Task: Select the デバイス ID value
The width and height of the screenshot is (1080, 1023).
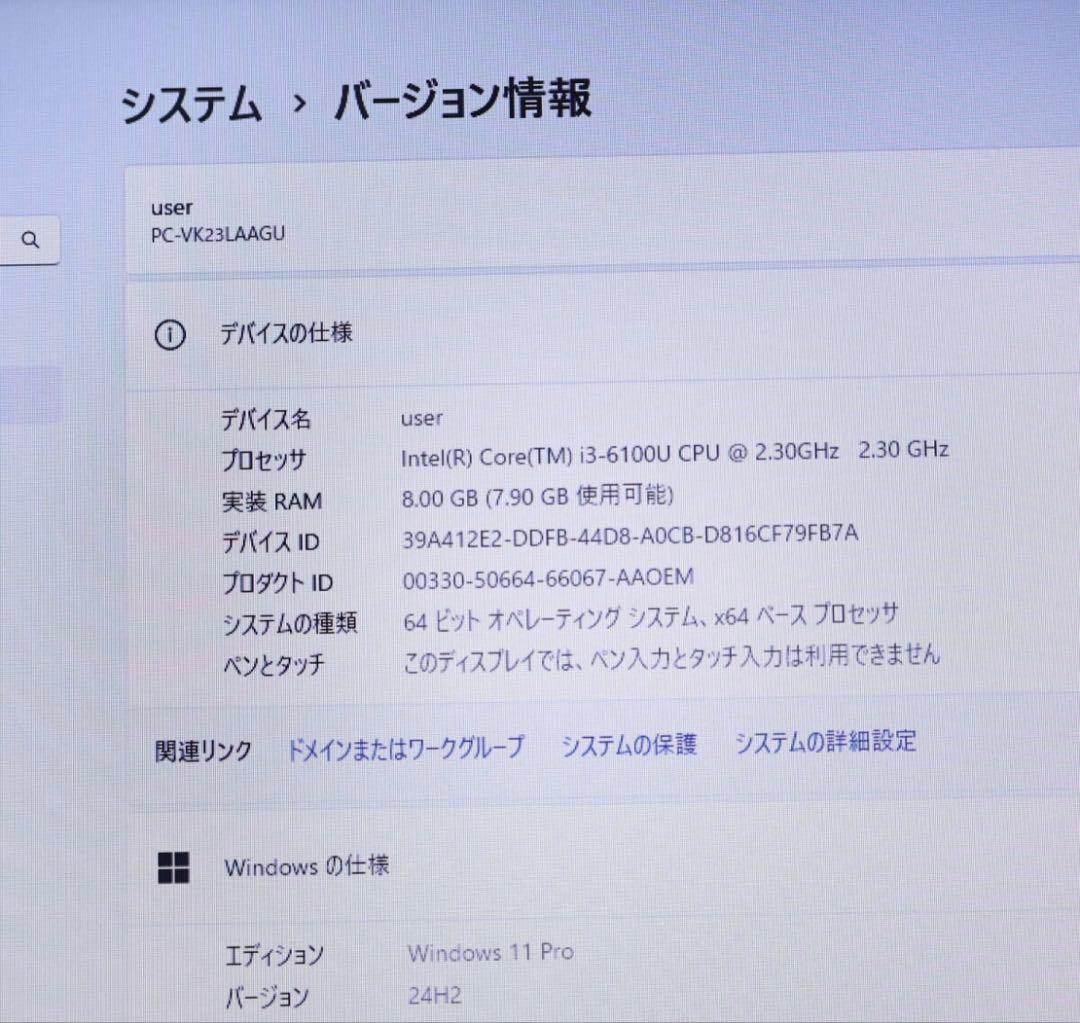Action: tap(628, 534)
